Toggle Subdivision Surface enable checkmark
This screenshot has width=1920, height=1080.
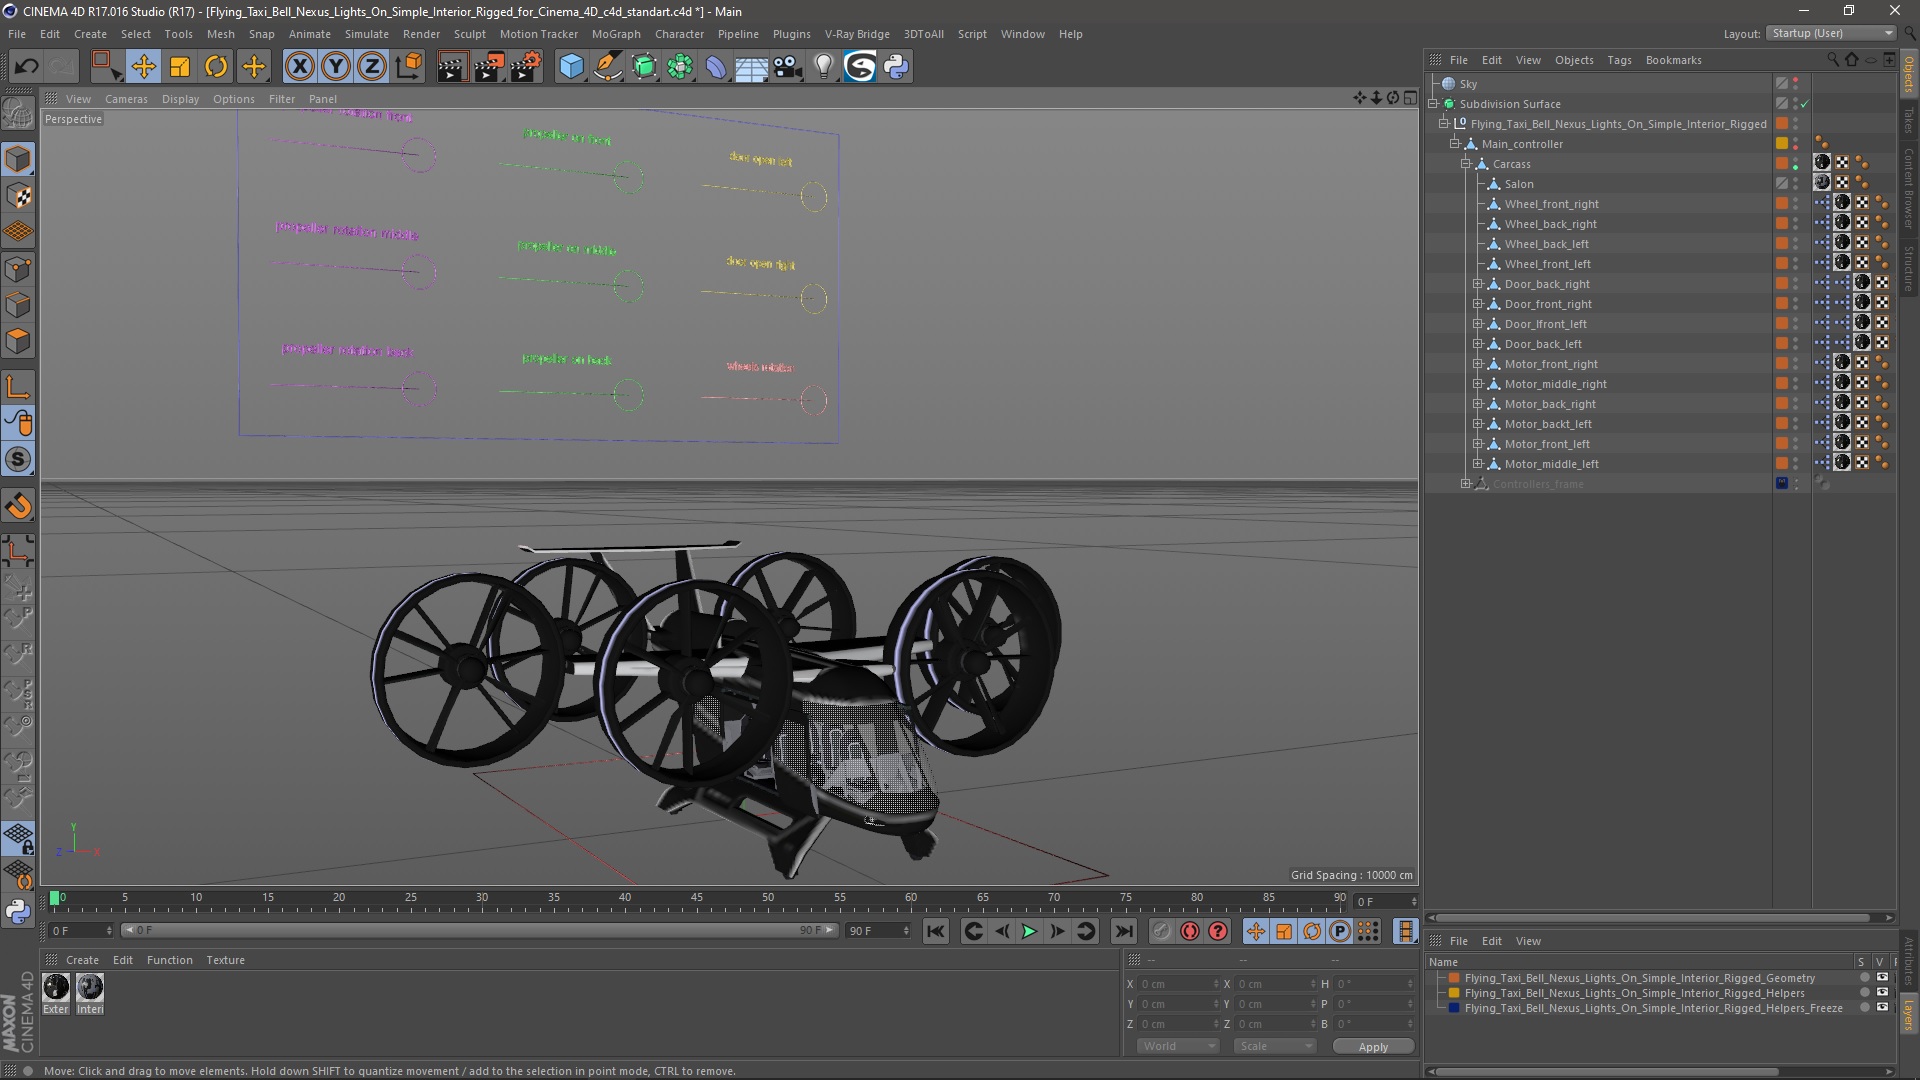point(1805,104)
